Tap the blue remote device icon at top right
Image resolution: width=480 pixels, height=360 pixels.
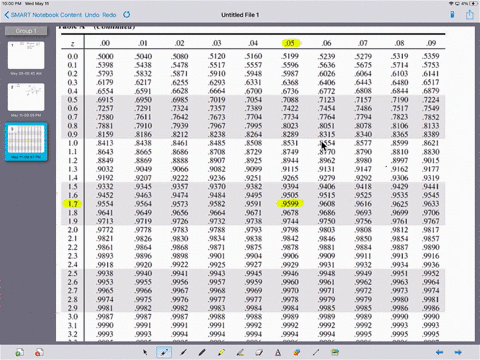click(x=452, y=15)
